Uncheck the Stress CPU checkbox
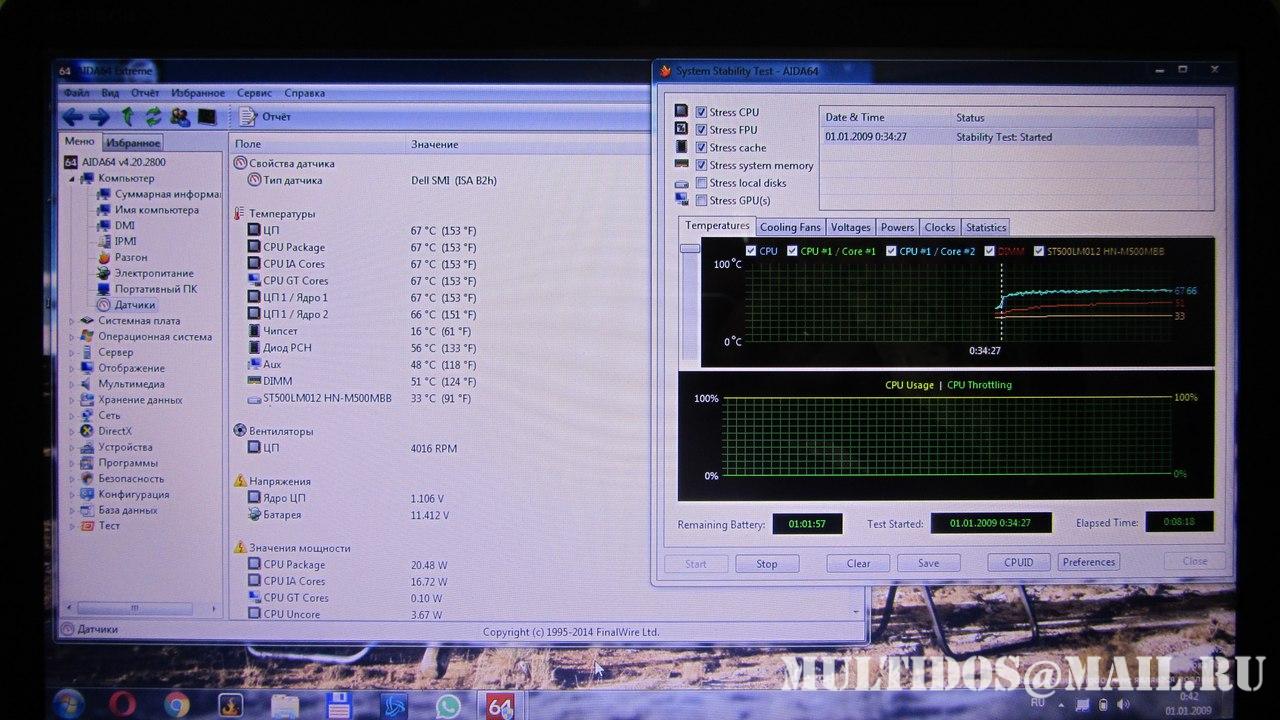1280x720 pixels. coord(701,112)
